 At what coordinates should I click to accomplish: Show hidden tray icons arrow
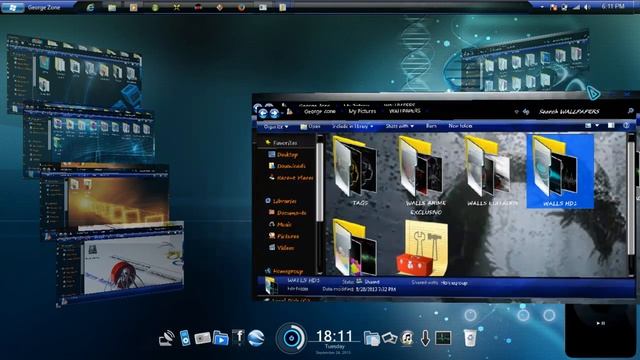(x=542, y=7)
